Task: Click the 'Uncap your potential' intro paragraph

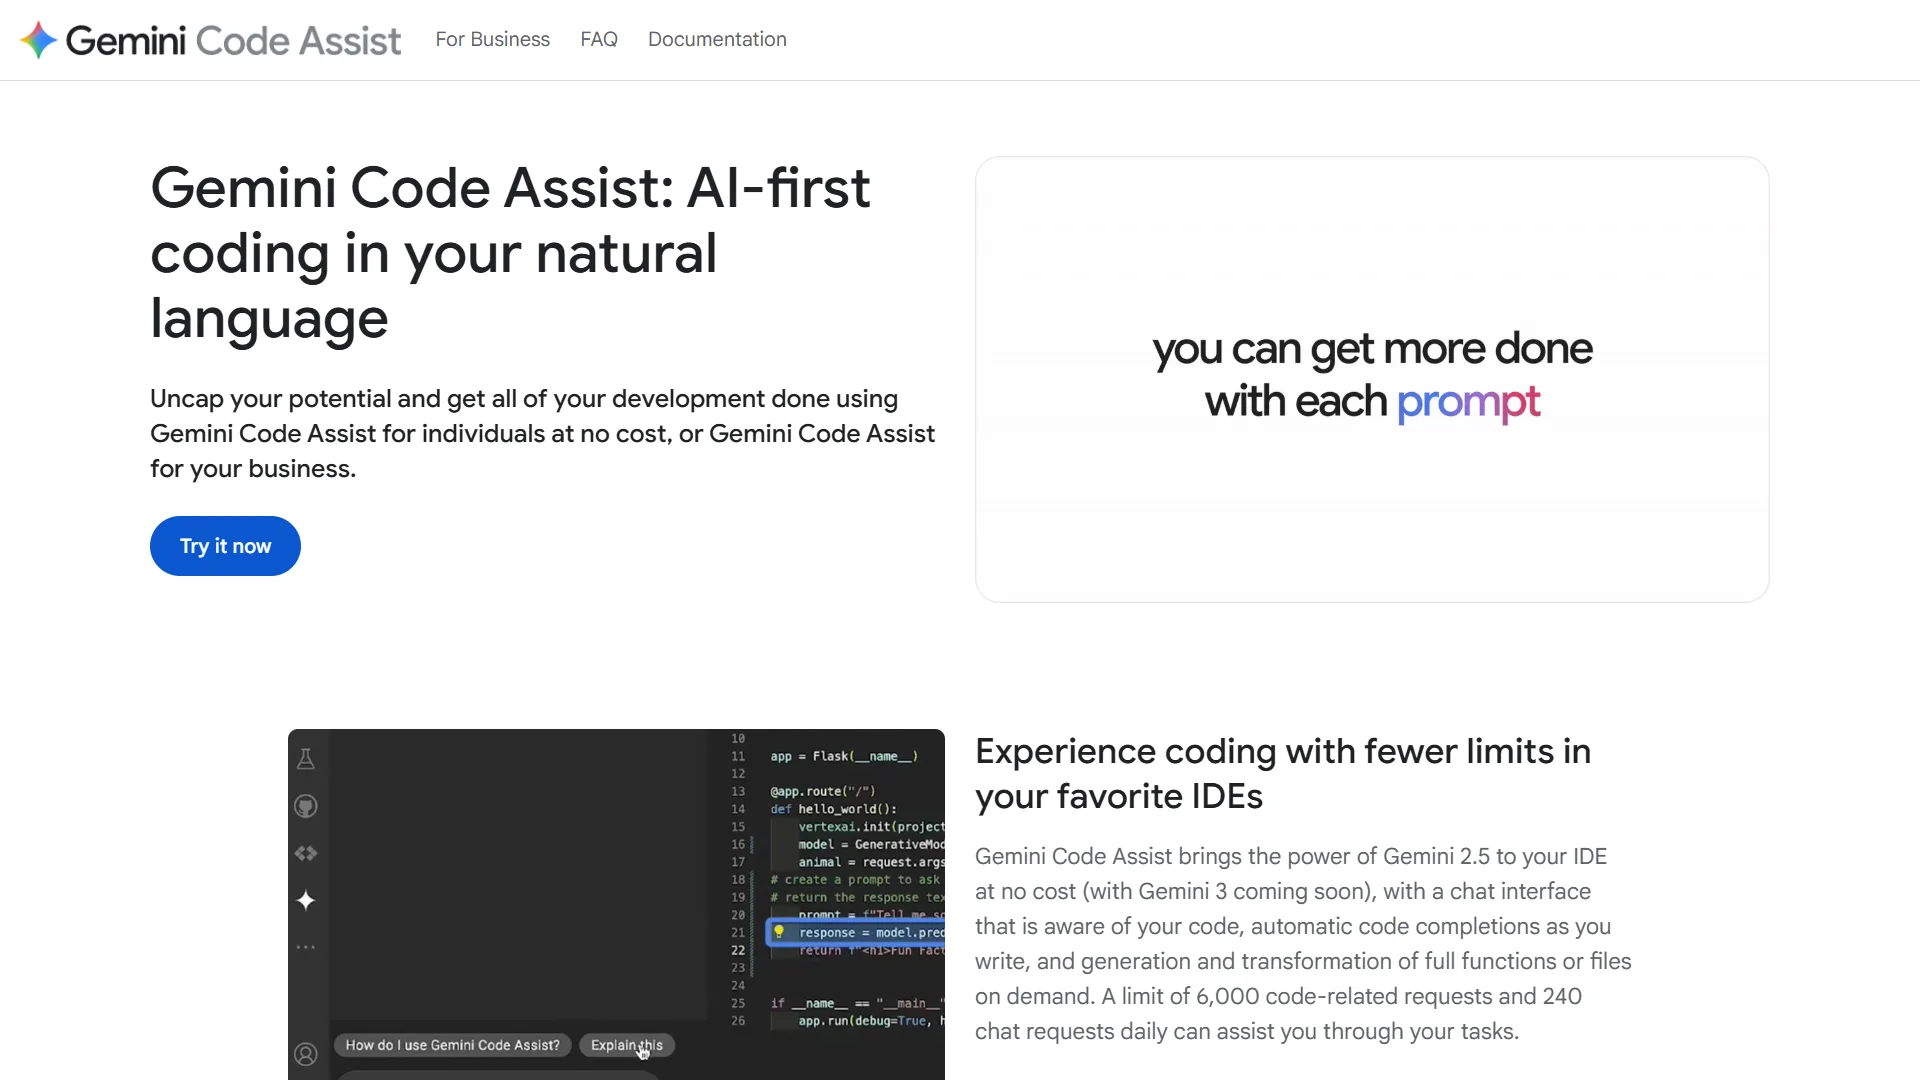Action: pos(542,434)
